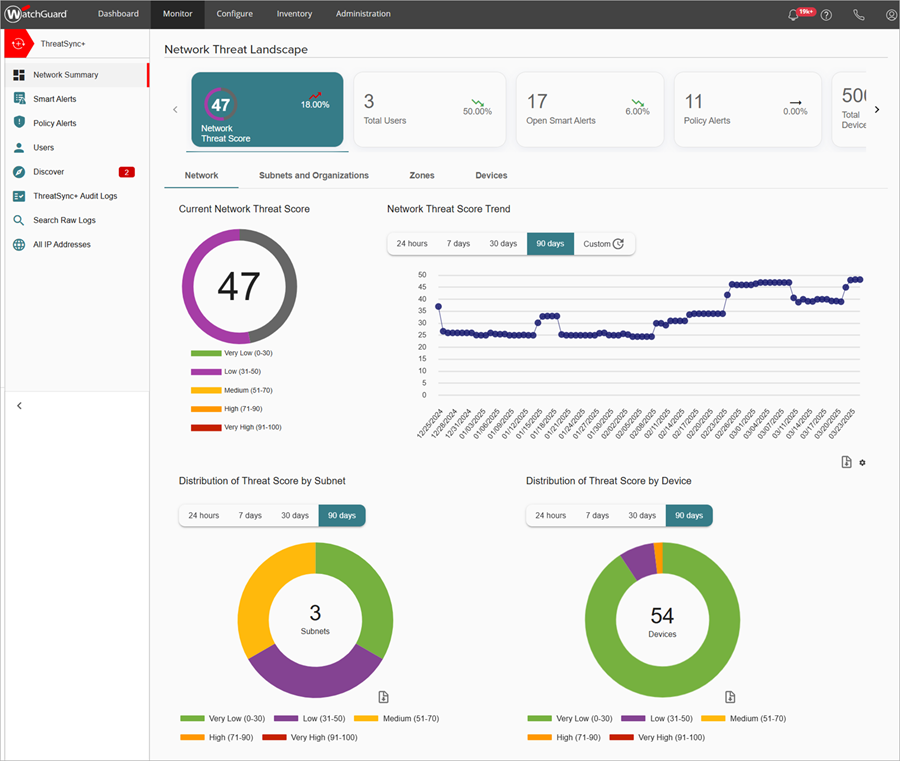Image resolution: width=900 pixels, height=761 pixels.
Task: Click the phone support icon
Action: click(858, 14)
